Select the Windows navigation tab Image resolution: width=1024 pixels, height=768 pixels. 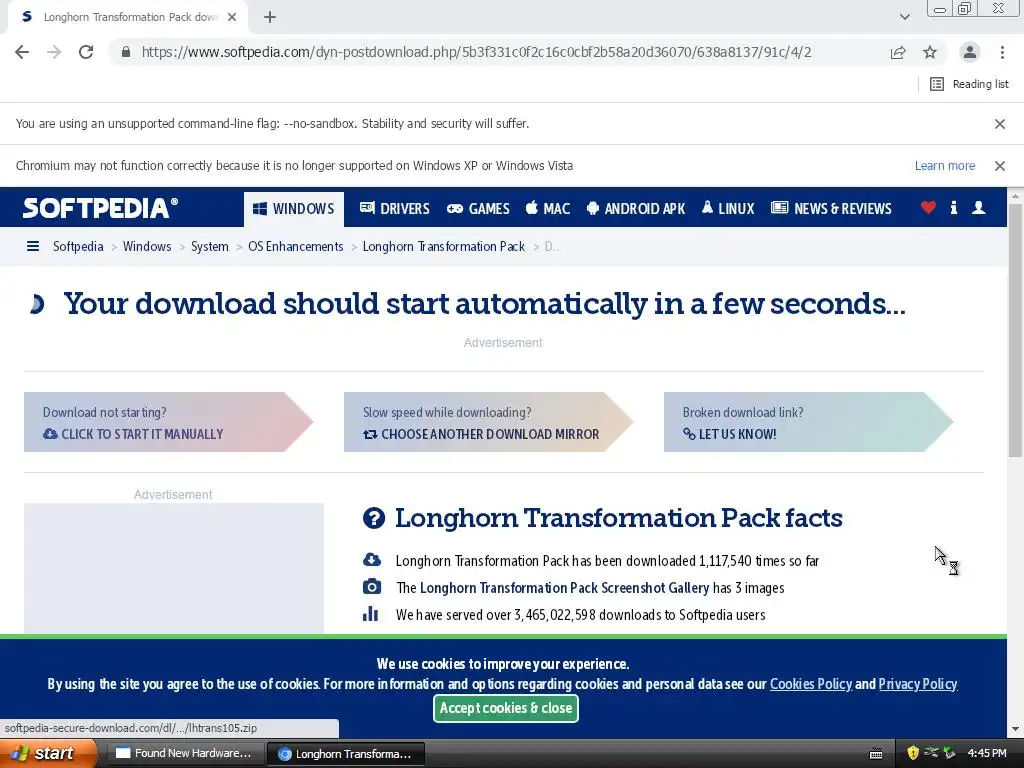pyautogui.click(x=294, y=209)
